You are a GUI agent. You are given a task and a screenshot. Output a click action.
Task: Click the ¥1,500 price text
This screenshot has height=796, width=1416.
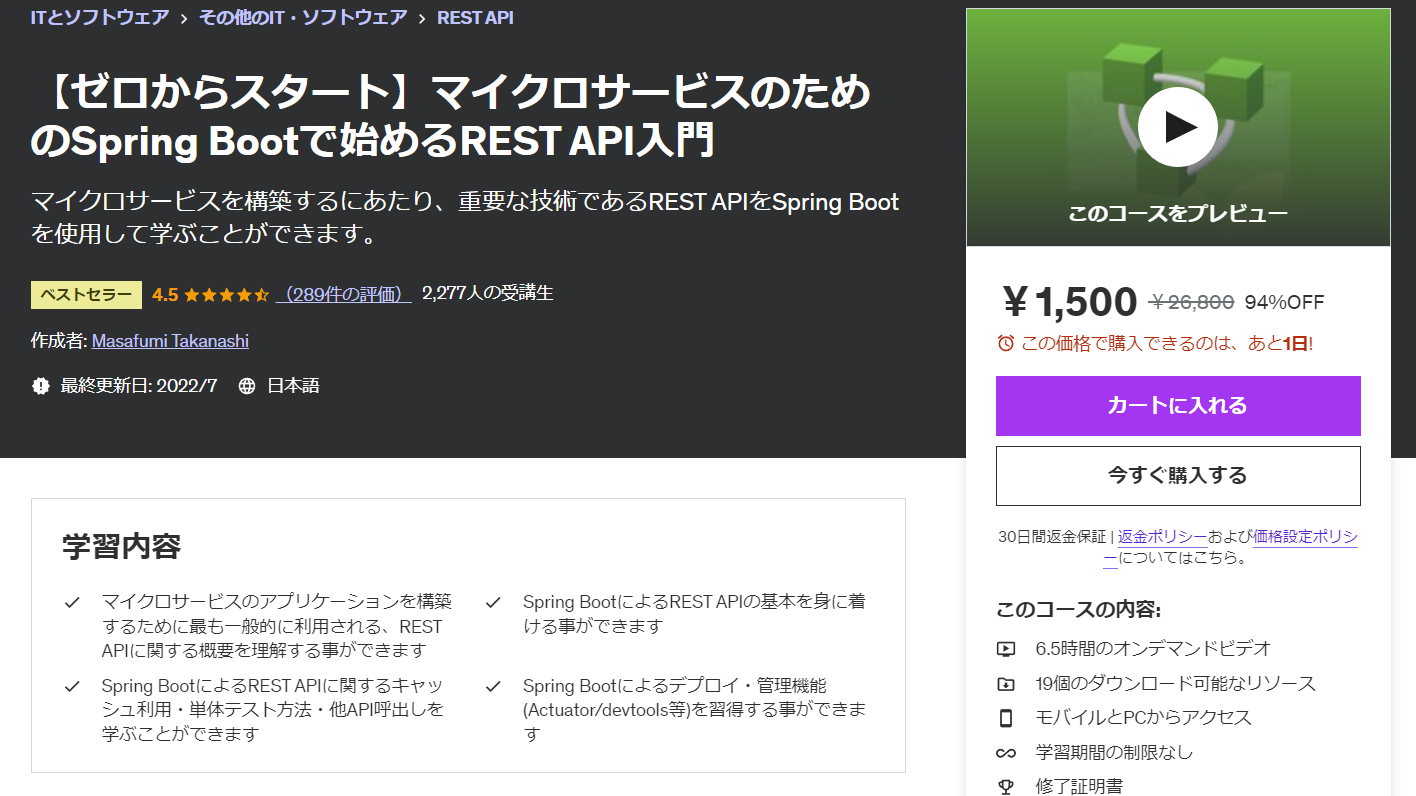tap(1069, 301)
